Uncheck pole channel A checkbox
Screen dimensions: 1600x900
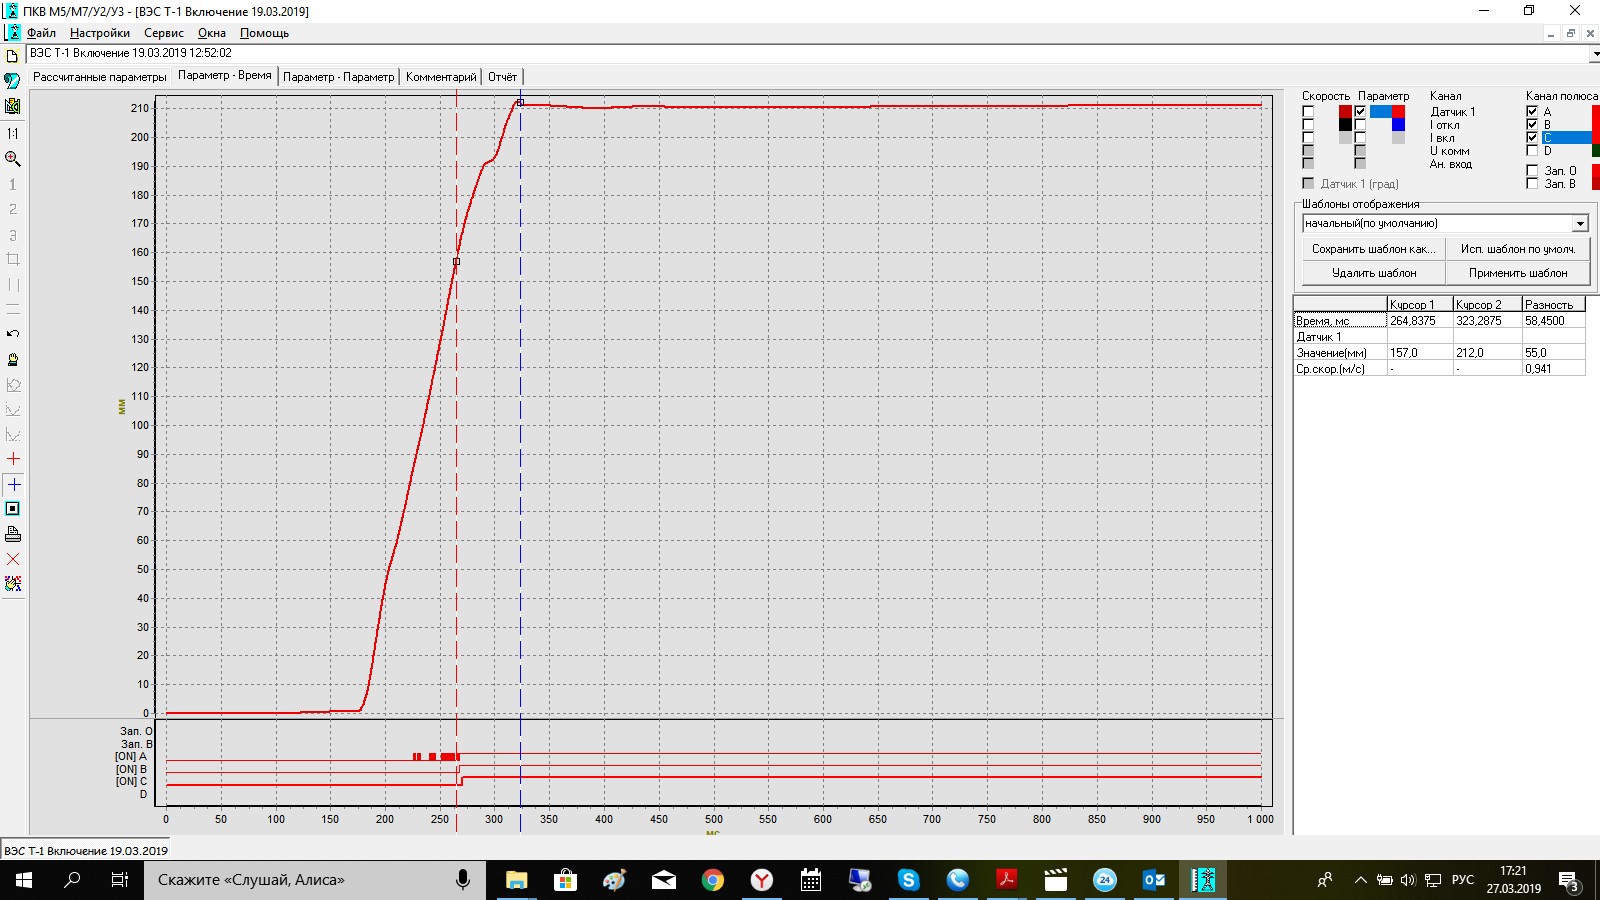(1532, 112)
